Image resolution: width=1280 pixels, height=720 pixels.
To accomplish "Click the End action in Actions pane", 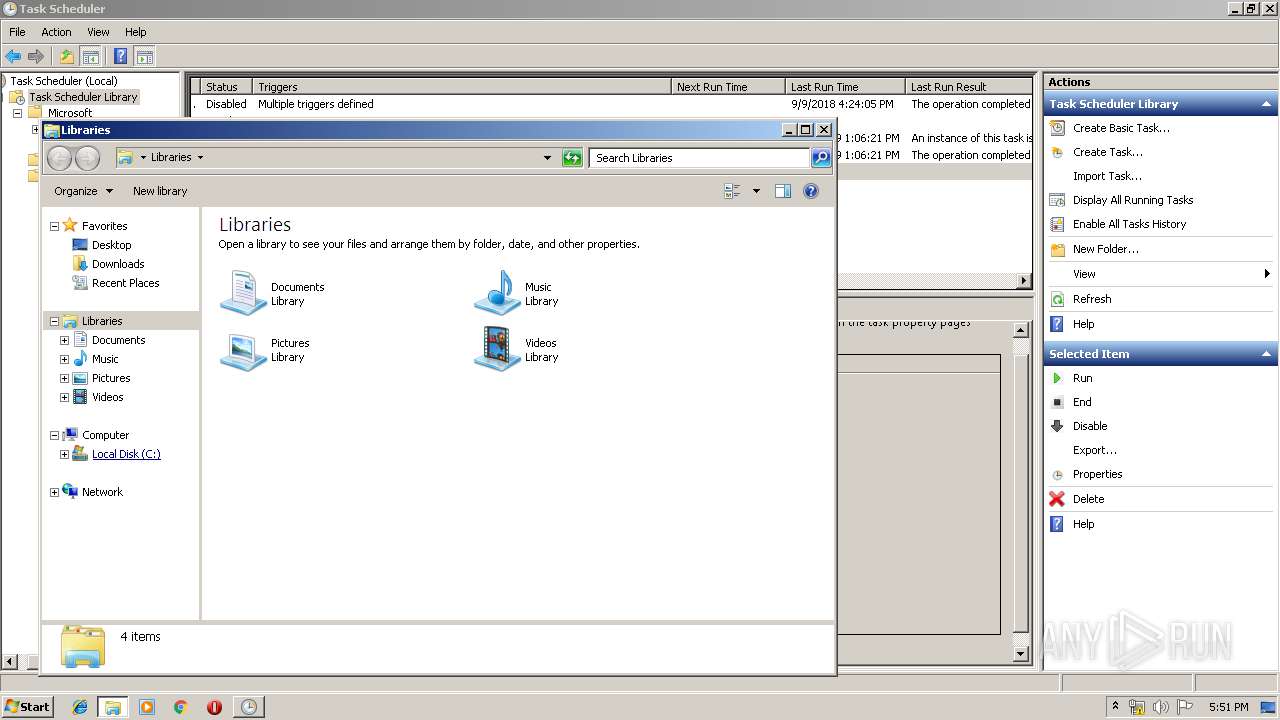I will (x=1082, y=402).
